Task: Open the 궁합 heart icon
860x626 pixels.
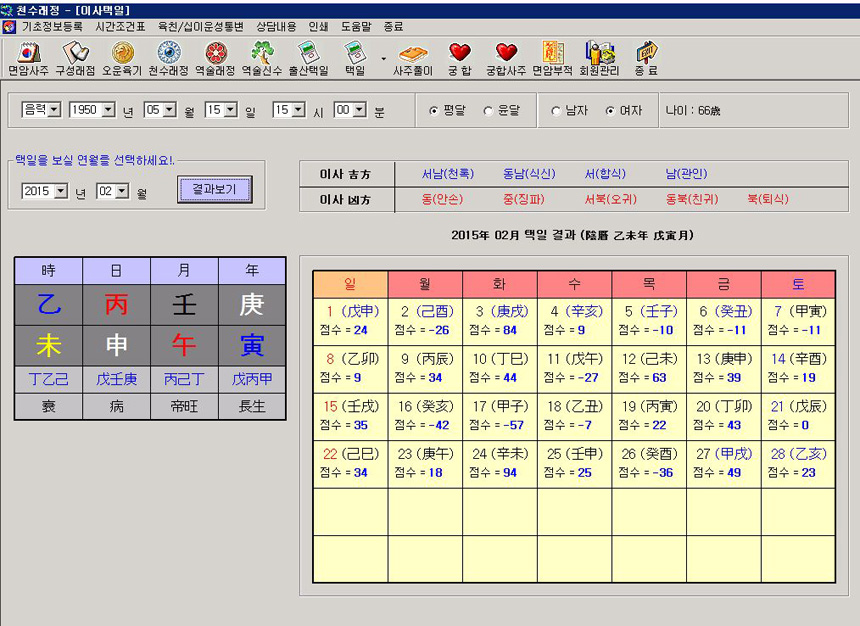Action: point(460,58)
